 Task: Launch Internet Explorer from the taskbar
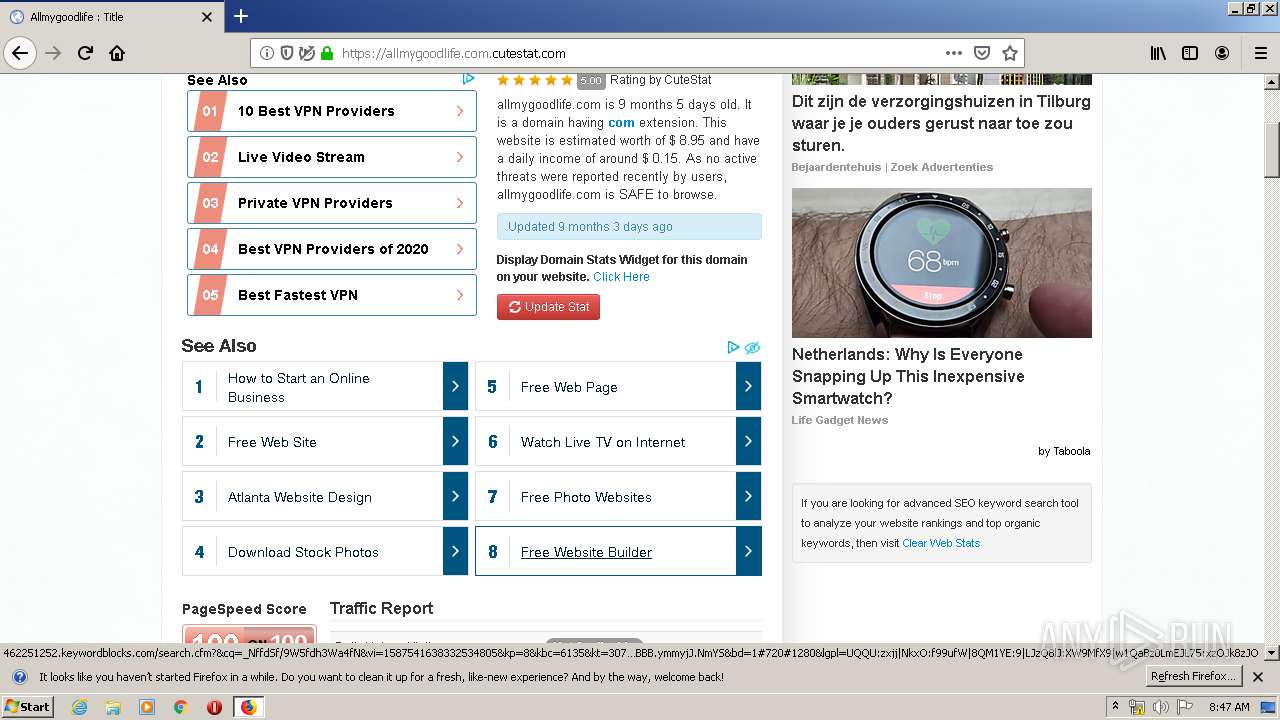tap(80, 707)
